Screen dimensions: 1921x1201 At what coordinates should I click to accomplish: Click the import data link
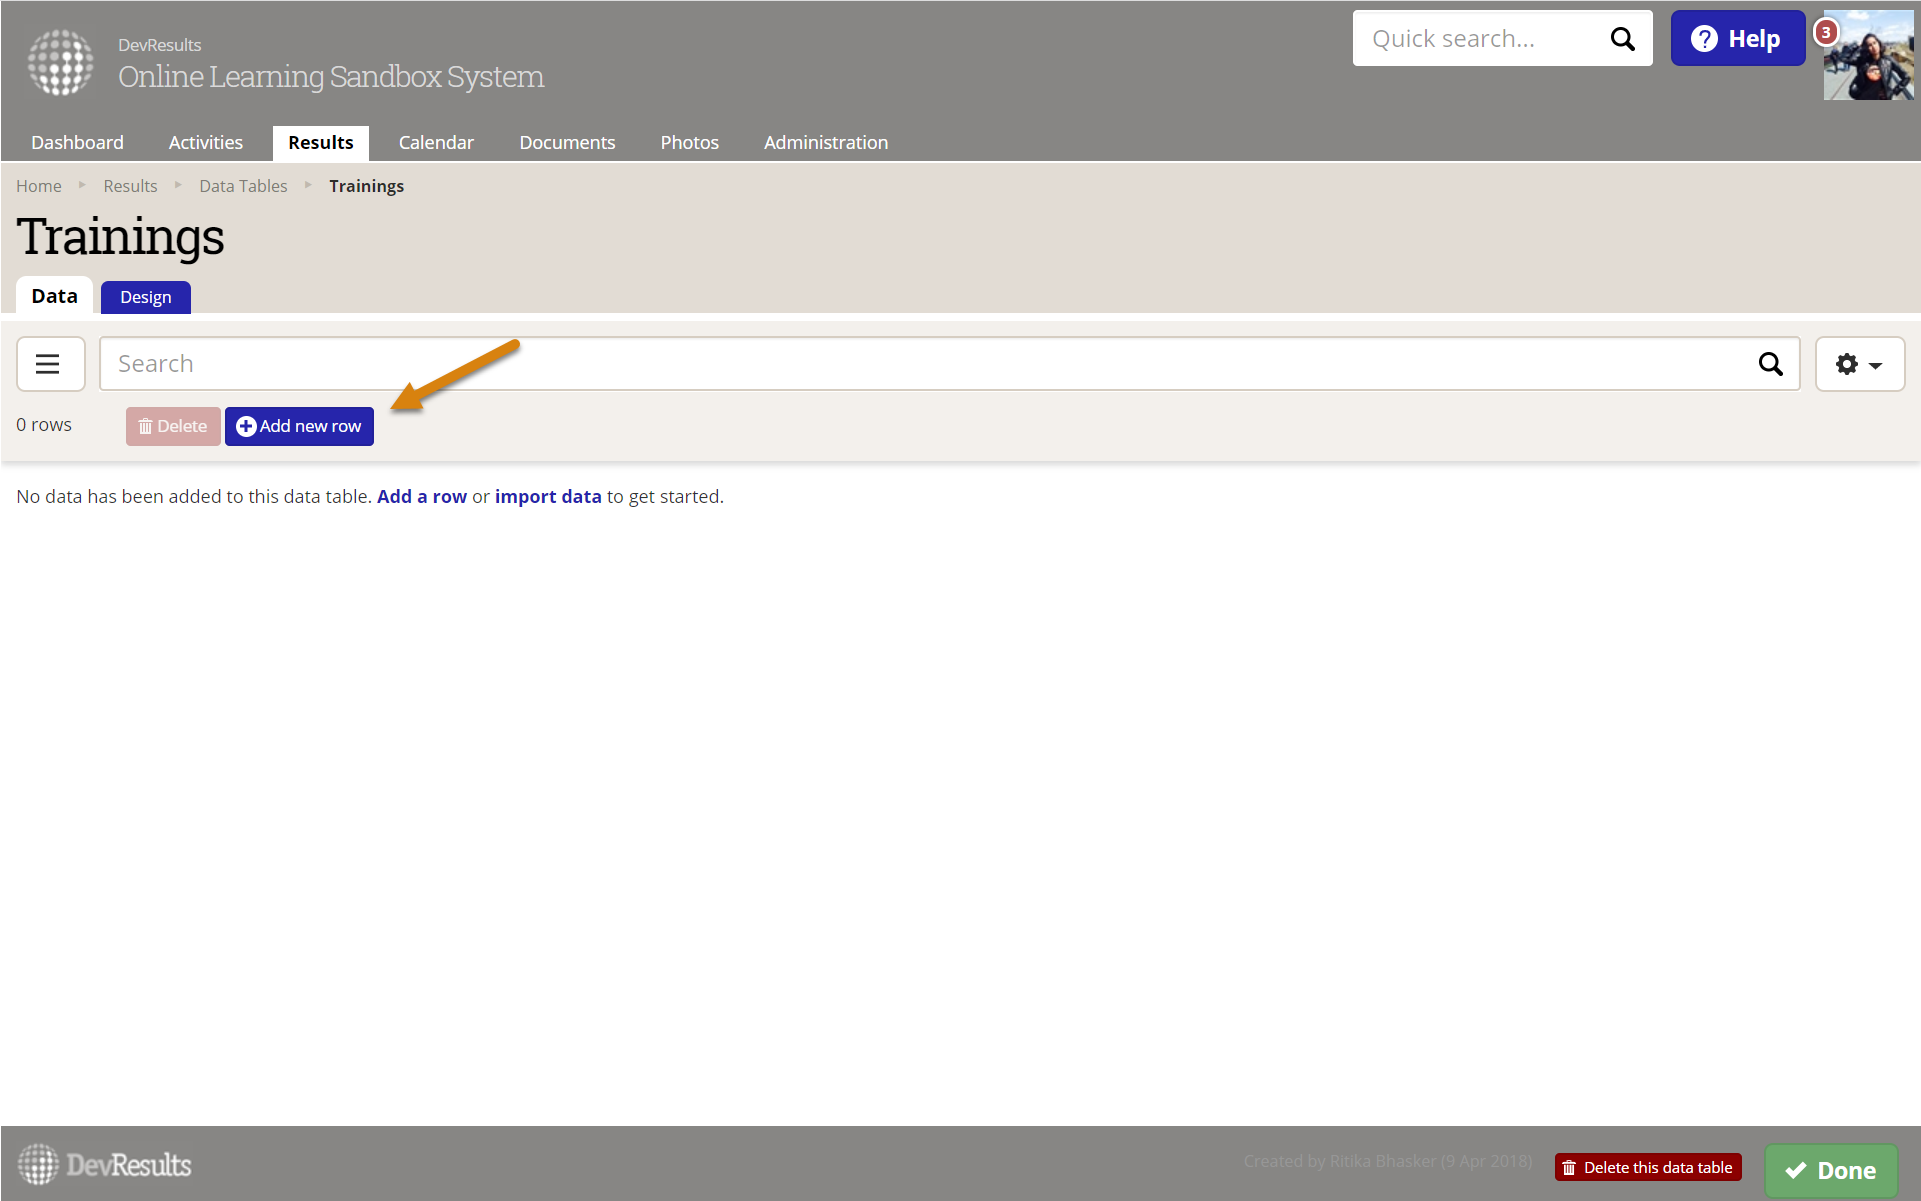548,497
